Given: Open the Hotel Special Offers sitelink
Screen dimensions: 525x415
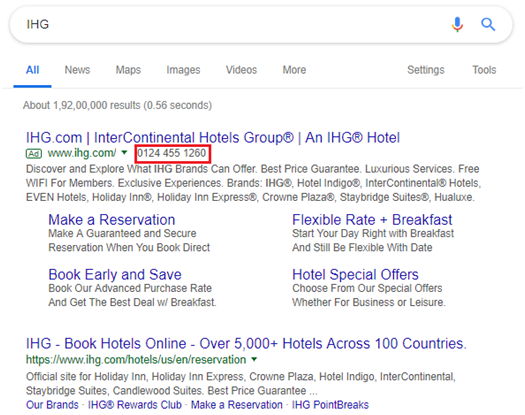Looking at the screenshot, I should (355, 275).
